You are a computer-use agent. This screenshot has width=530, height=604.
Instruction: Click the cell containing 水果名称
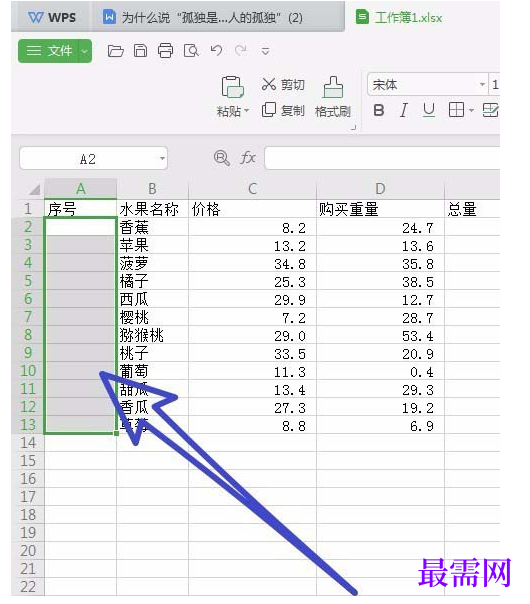(x=153, y=209)
